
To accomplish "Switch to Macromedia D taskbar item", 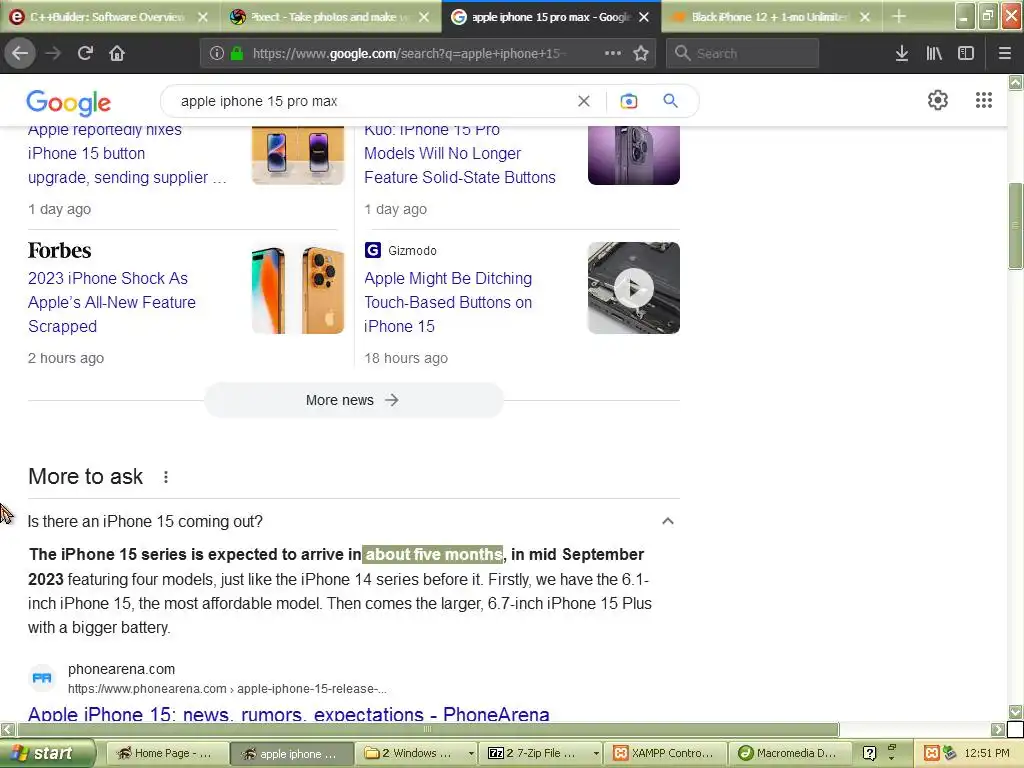I will [790, 753].
